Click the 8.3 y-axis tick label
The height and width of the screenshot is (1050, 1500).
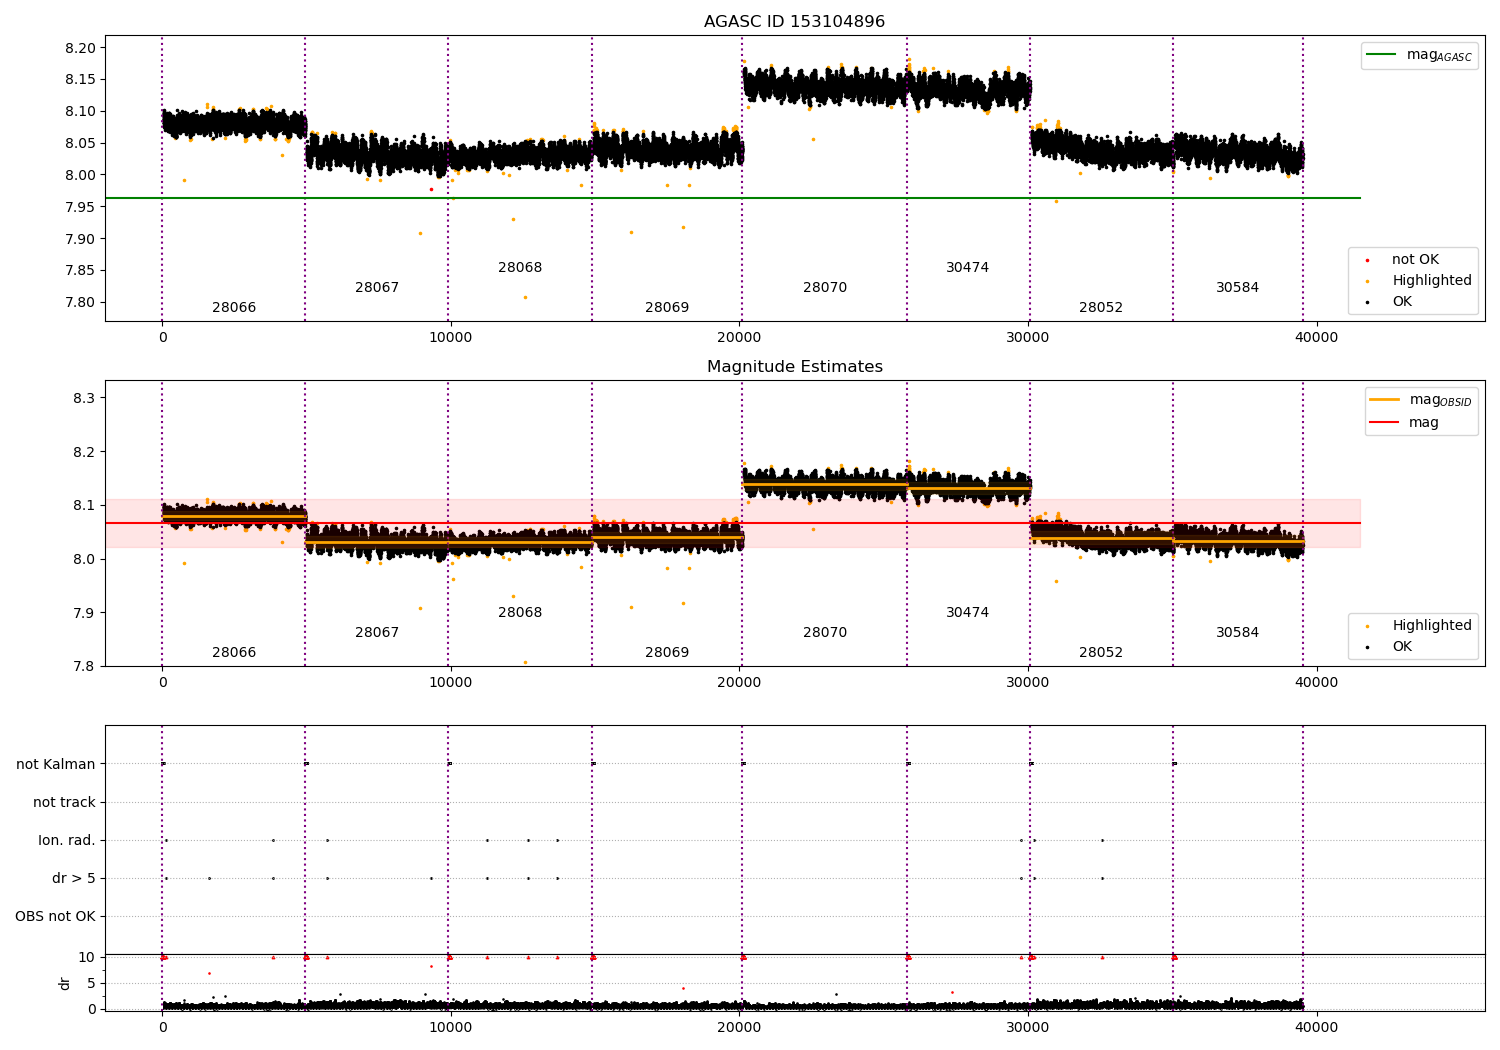tap(84, 398)
